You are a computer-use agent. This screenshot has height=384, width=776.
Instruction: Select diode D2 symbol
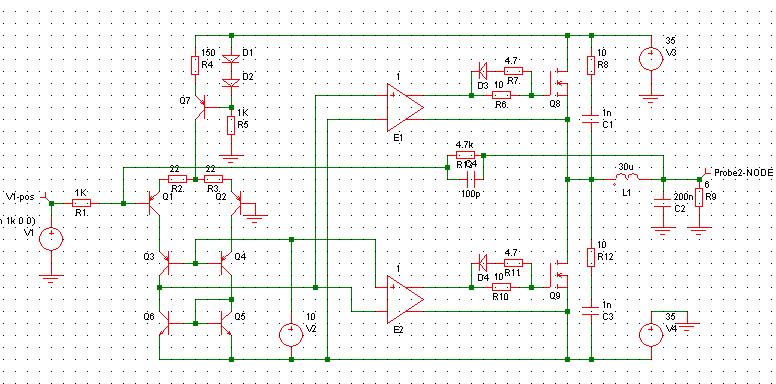(x=231, y=82)
